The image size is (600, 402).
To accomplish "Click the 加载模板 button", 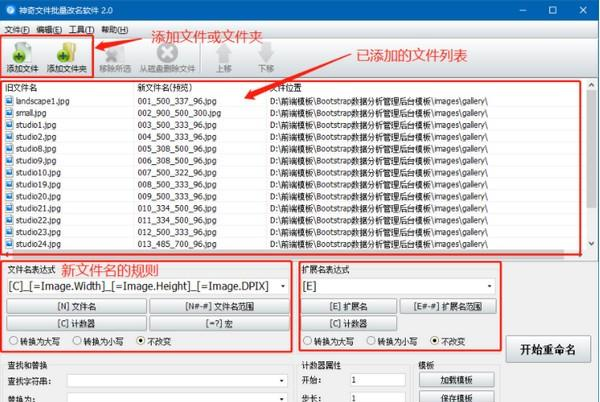I will pyautogui.click(x=457, y=380).
